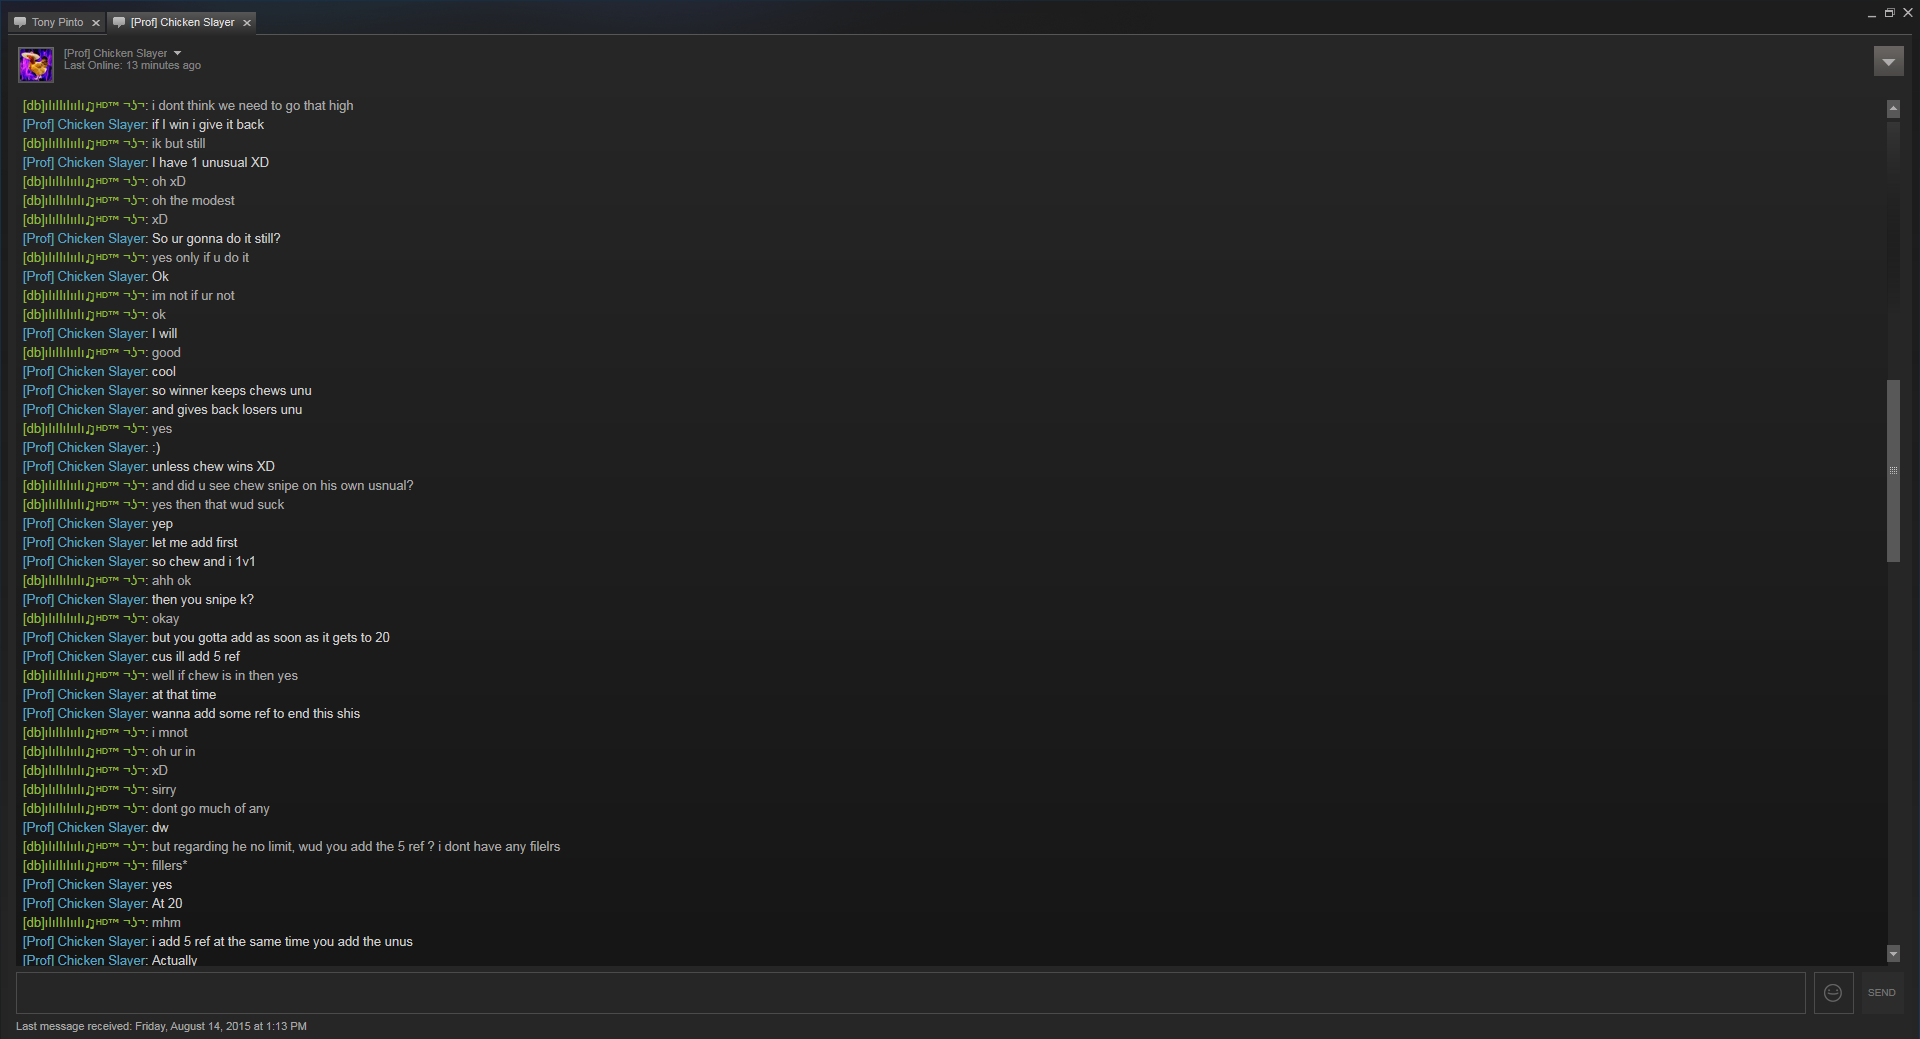Click the chat scrollbar up arrow
This screenshot has width=1920, height=1039.
pos(1893,108)
